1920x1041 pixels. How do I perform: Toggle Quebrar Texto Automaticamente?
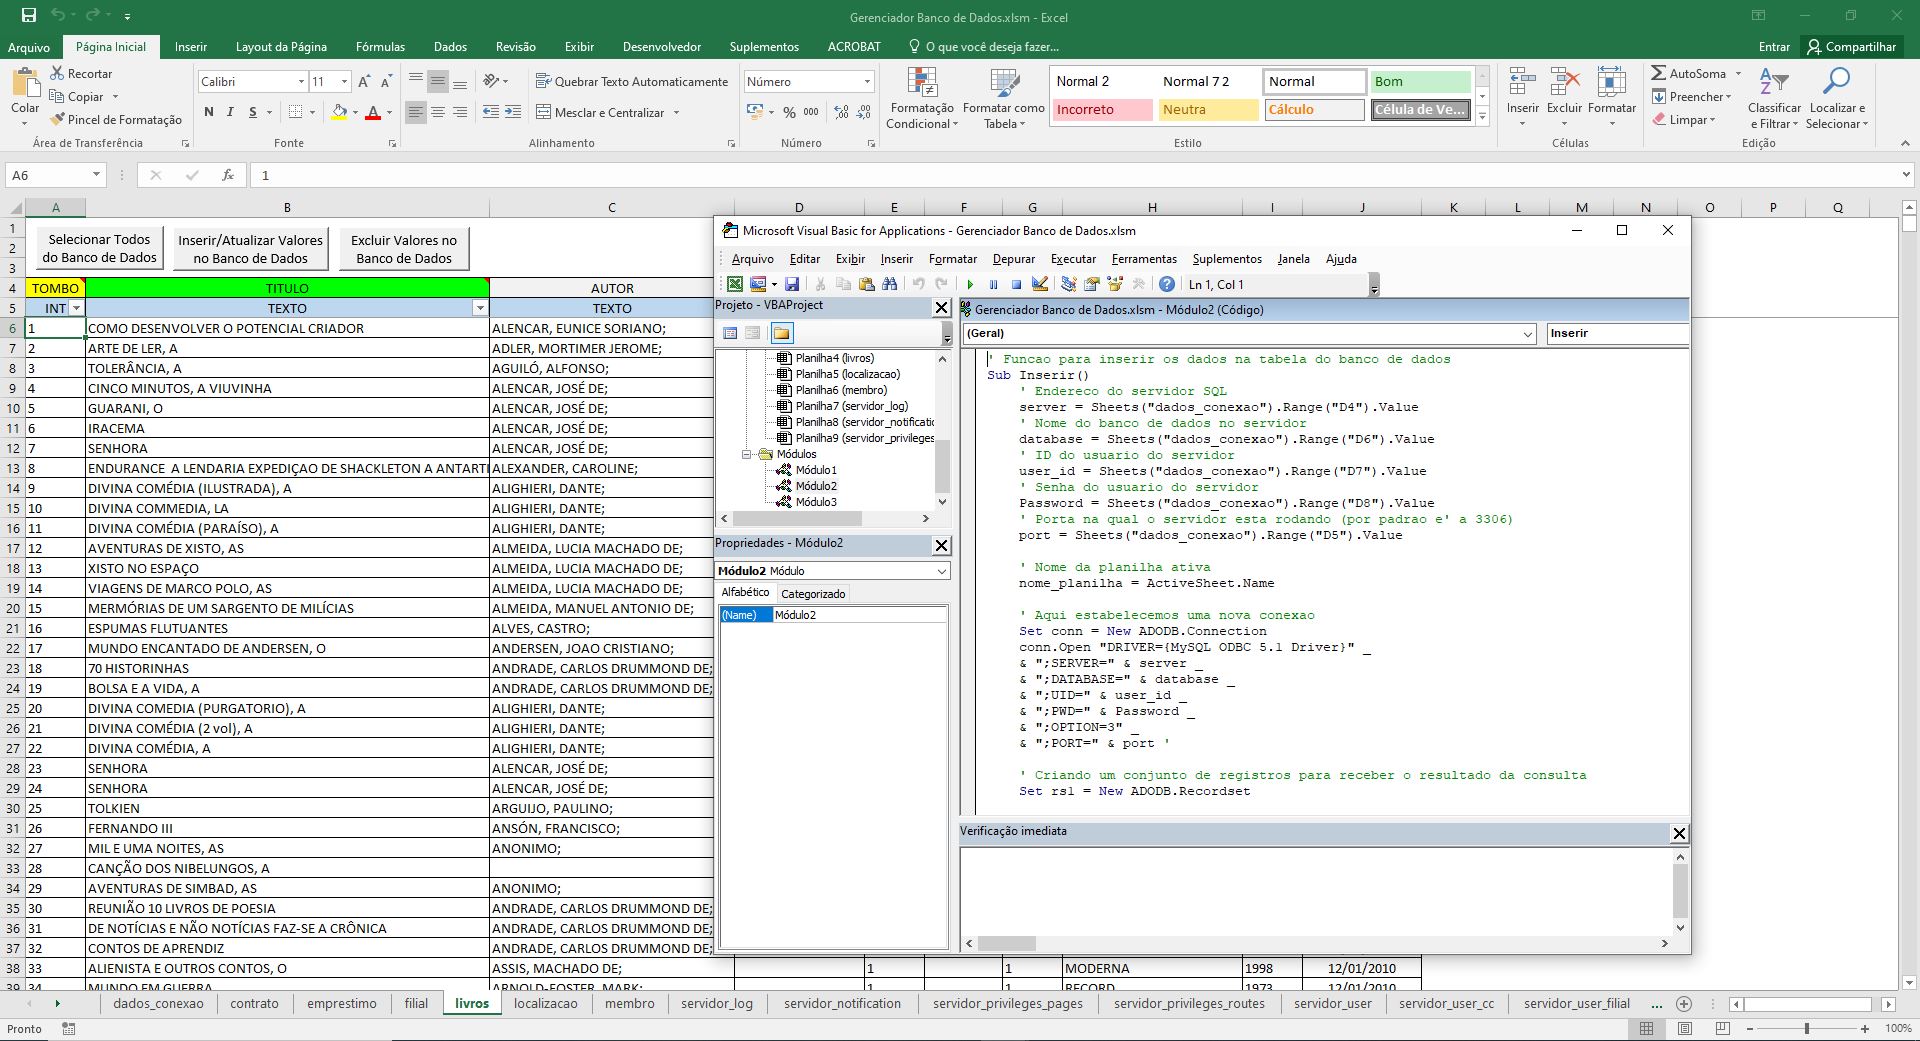click(632, 81)
